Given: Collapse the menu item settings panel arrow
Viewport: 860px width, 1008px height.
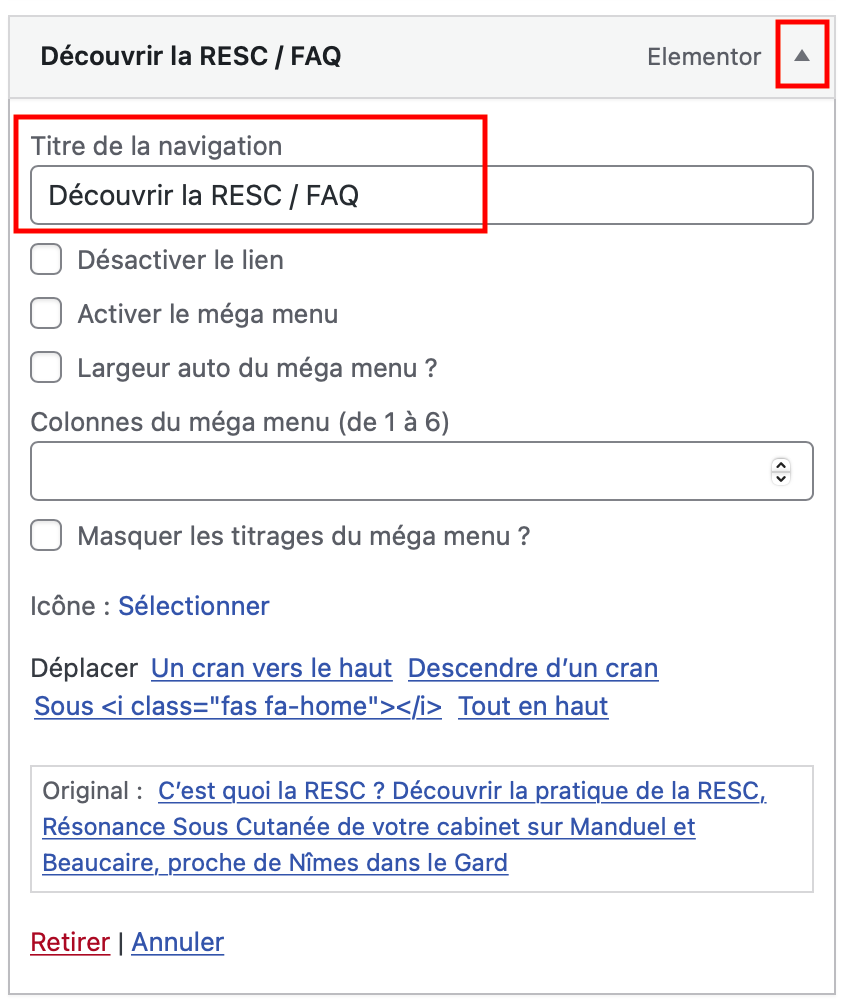Looking at the screenshot, I should [802, 56].
